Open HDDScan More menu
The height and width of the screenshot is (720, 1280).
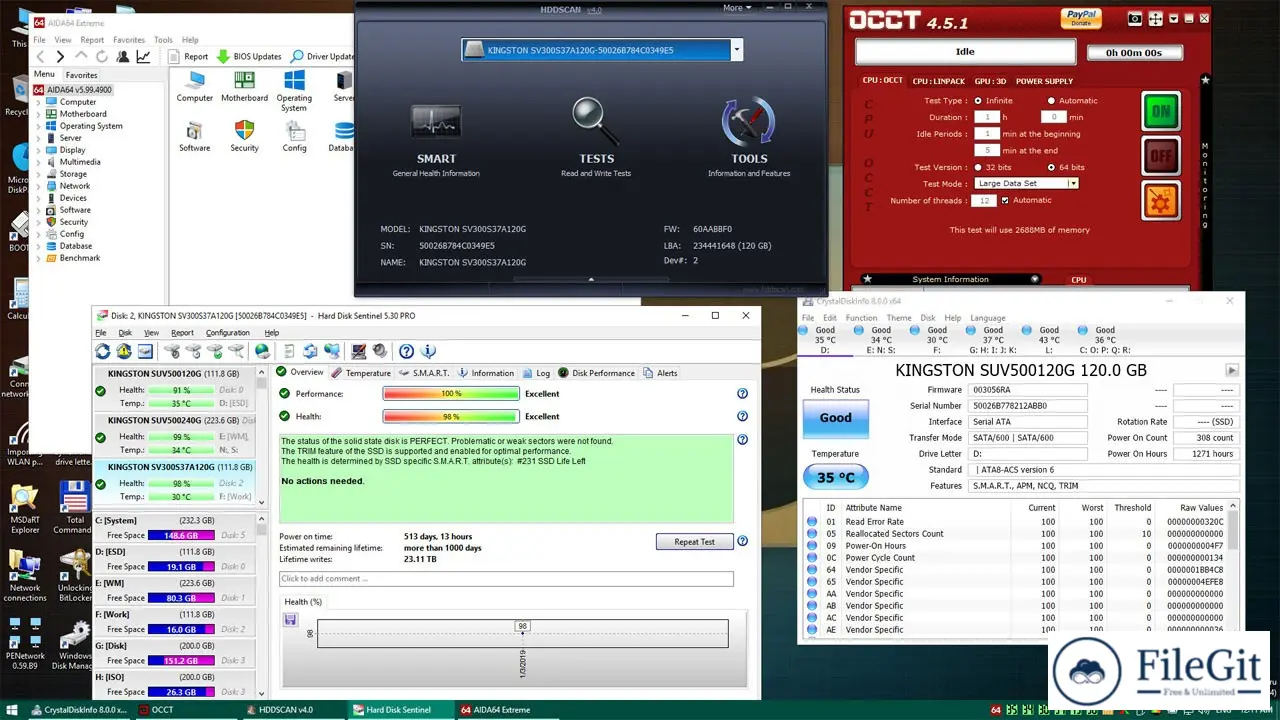[737, 8]
